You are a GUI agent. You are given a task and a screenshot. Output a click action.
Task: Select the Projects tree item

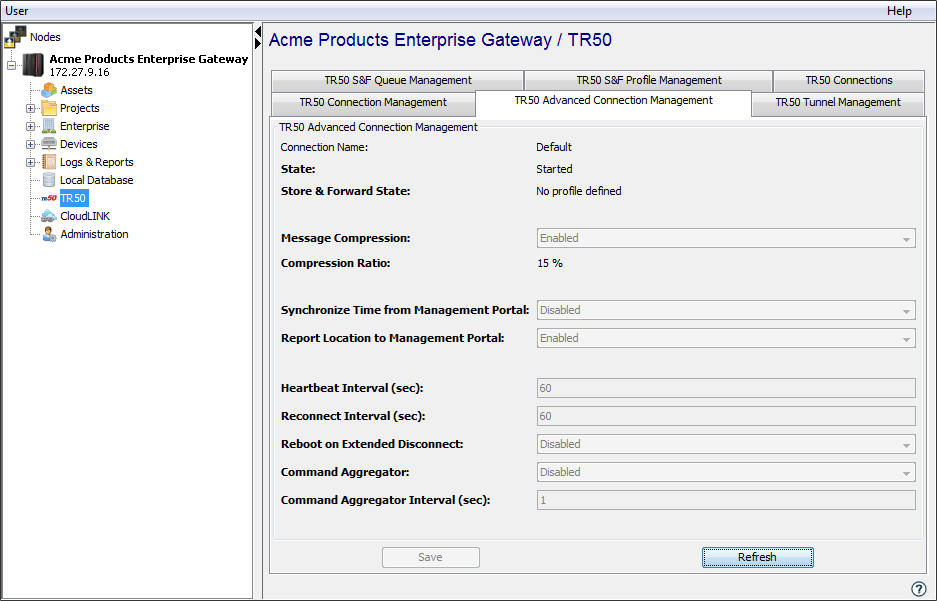79,108
